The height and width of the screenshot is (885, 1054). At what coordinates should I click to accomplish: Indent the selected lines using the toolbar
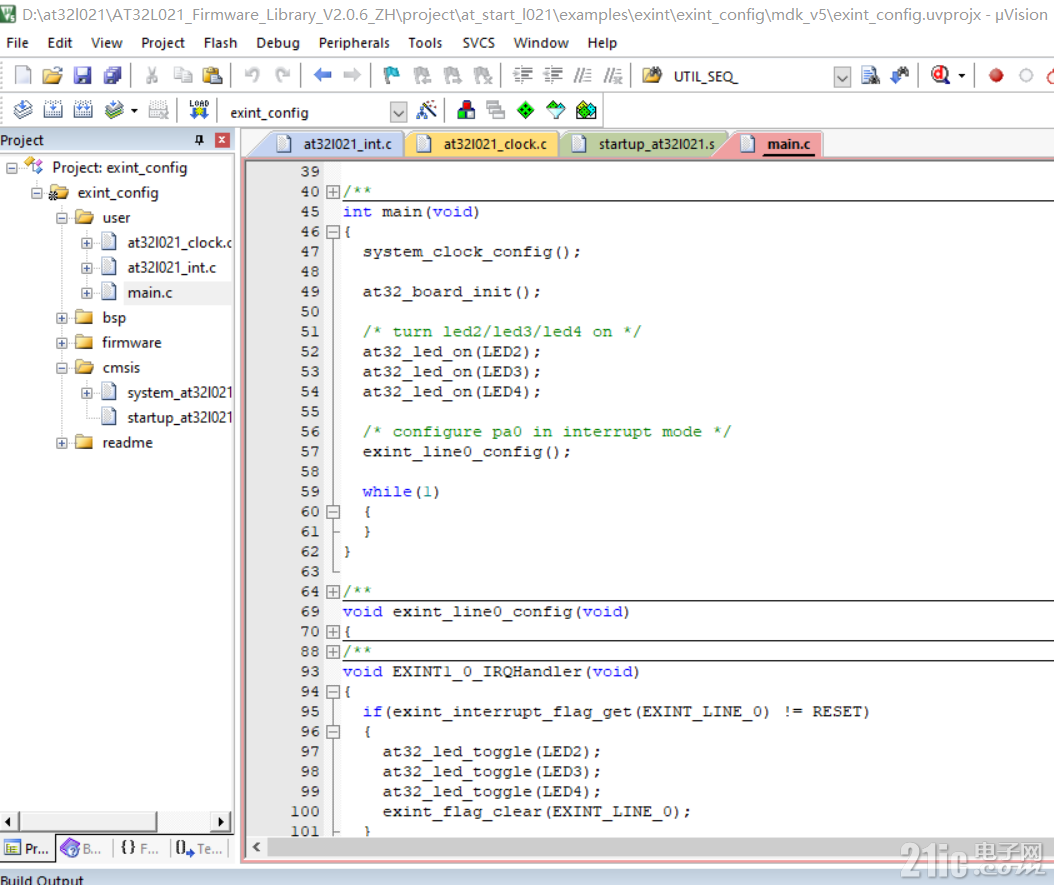pos(523,75)
